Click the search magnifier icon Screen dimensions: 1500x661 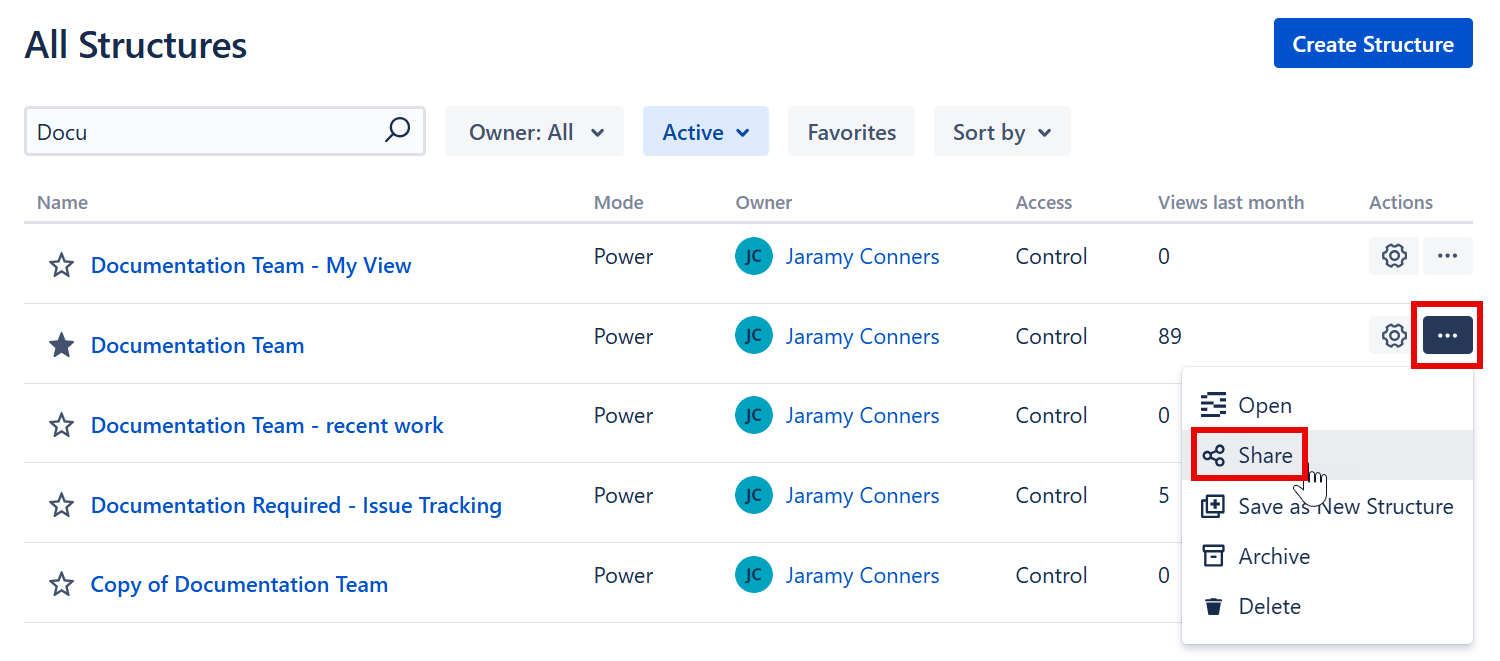[397, 130]
